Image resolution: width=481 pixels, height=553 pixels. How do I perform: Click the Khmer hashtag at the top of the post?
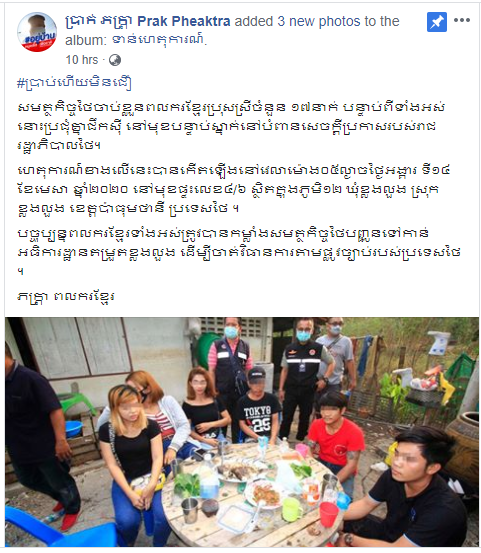click(x=74, y=83)
